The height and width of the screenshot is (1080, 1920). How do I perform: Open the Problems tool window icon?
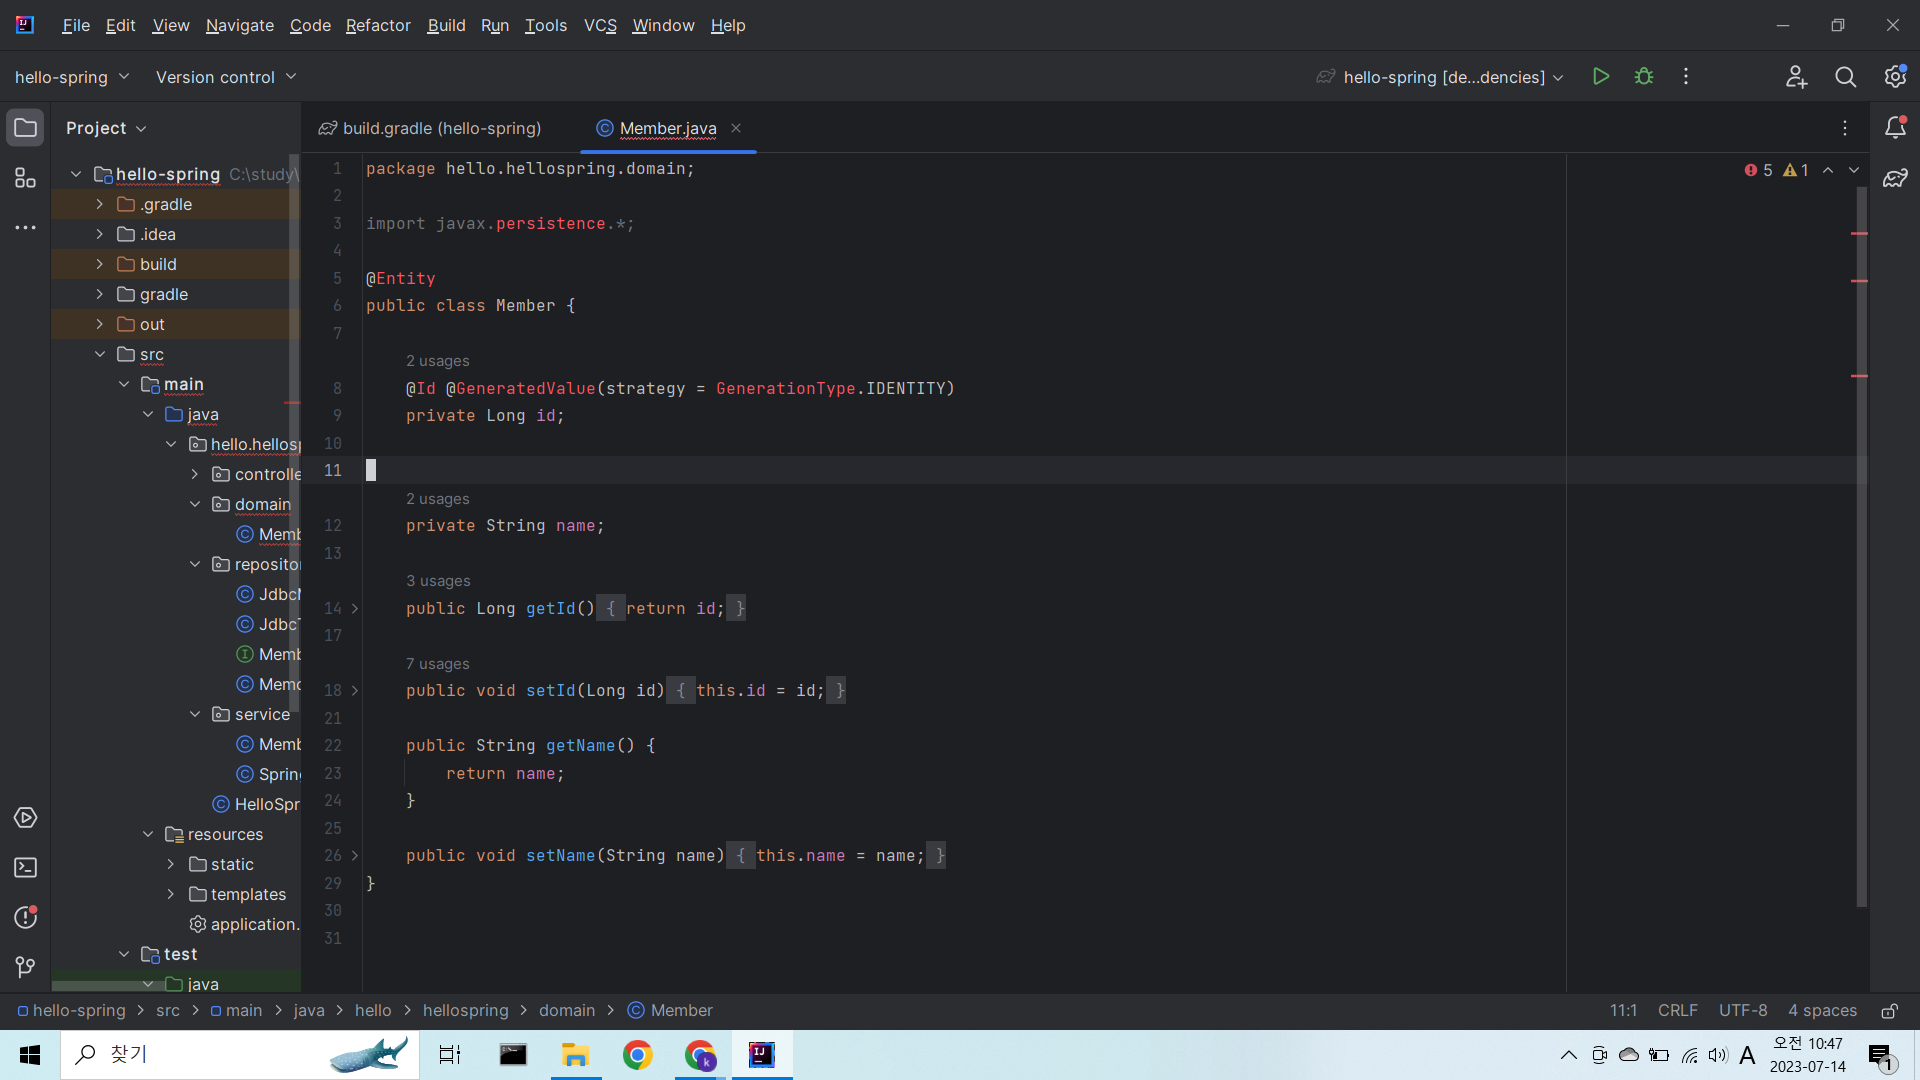25,918
